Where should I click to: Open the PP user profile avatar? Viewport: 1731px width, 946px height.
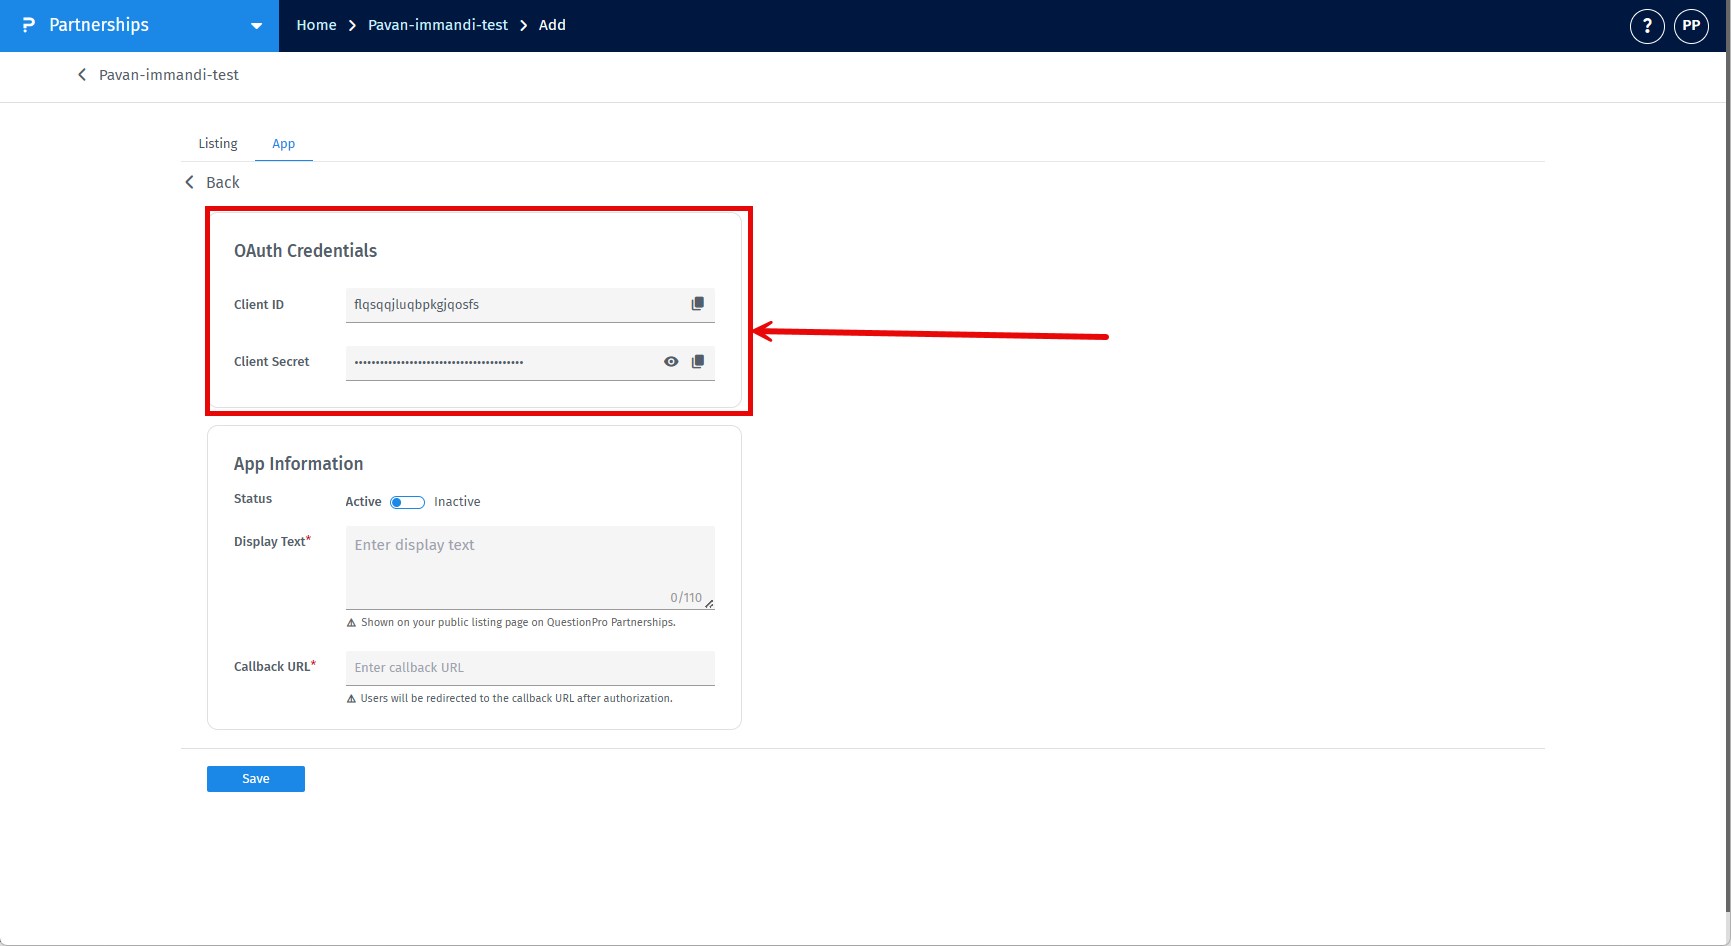tap(1691, 26)
